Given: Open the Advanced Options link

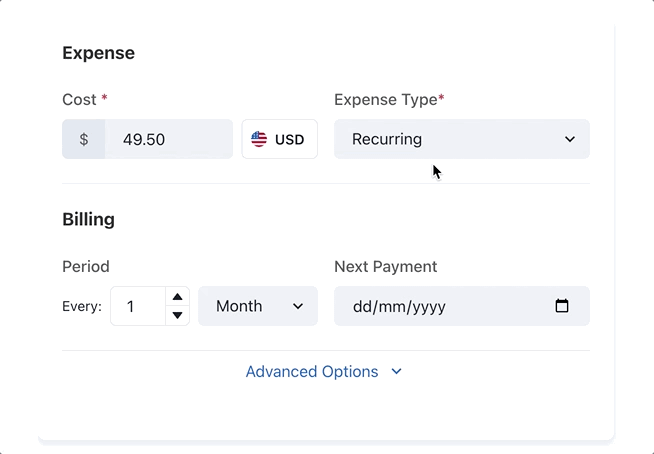Looking at the screenshot, I should pyautogui.click(x=312, y=372).
